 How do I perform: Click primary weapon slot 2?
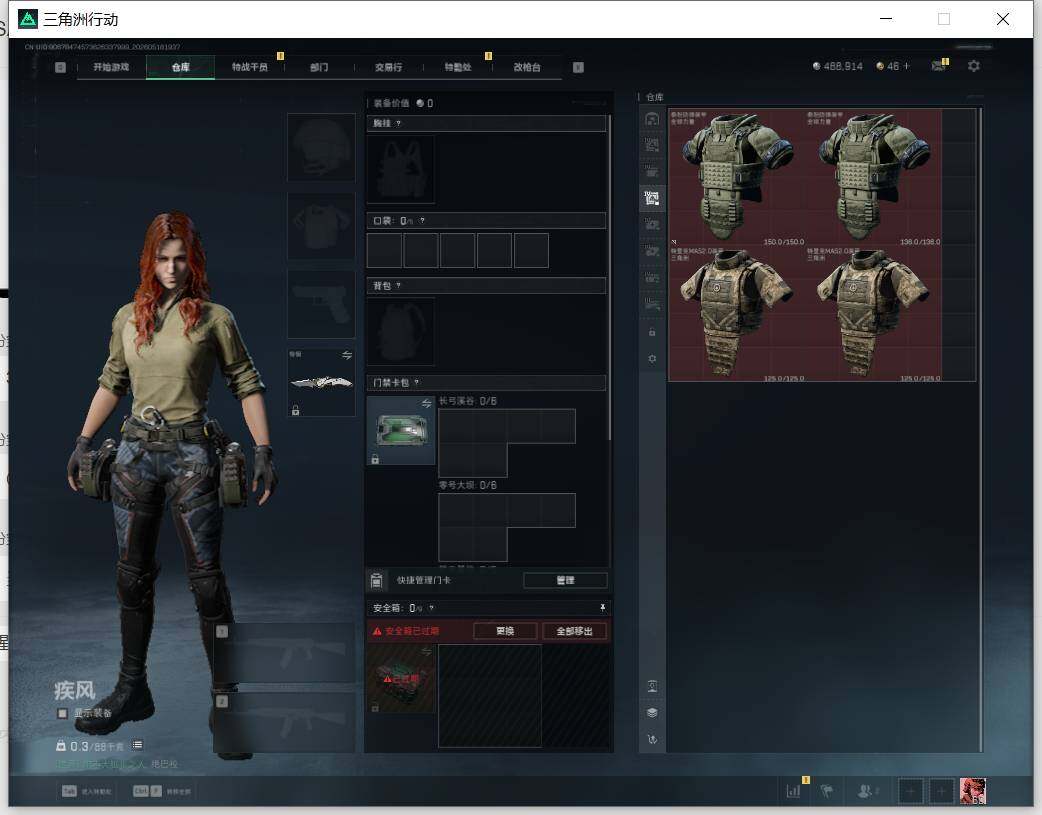[x=284, y=723]
